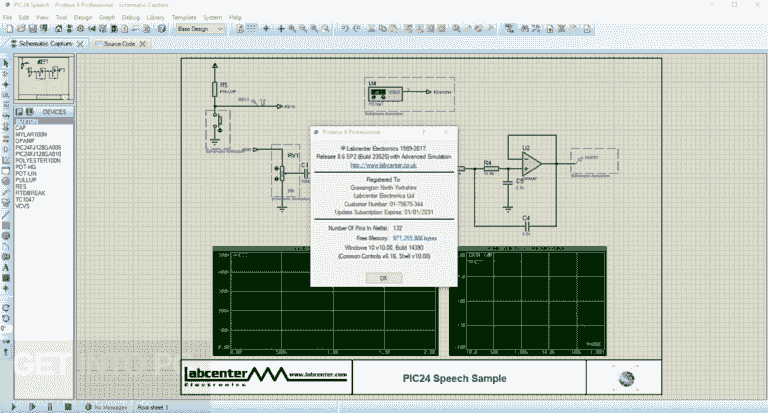
Task: Choose Selection Mode arrow tool
Action: tap(6, 64)
